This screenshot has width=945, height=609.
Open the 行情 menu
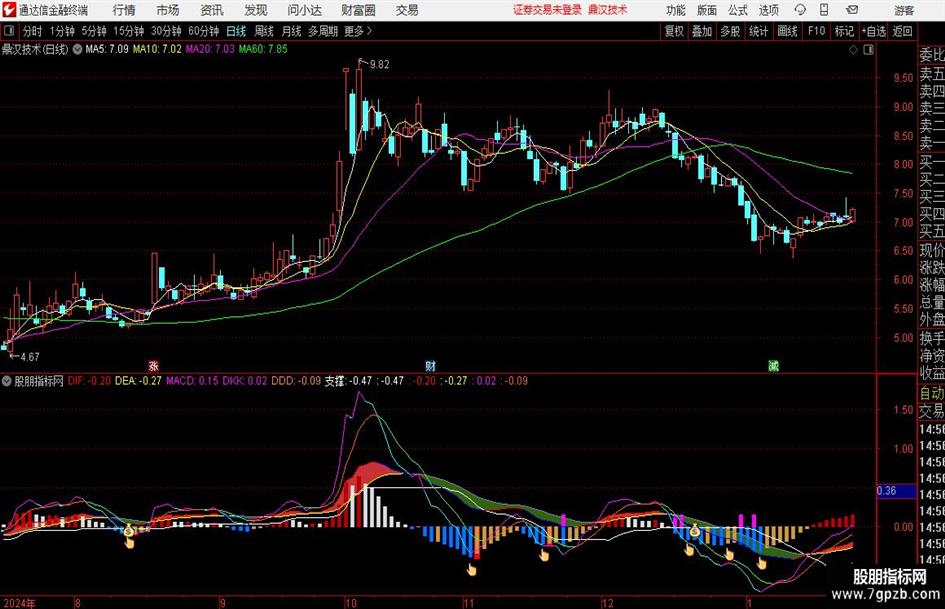click(124, 10)
